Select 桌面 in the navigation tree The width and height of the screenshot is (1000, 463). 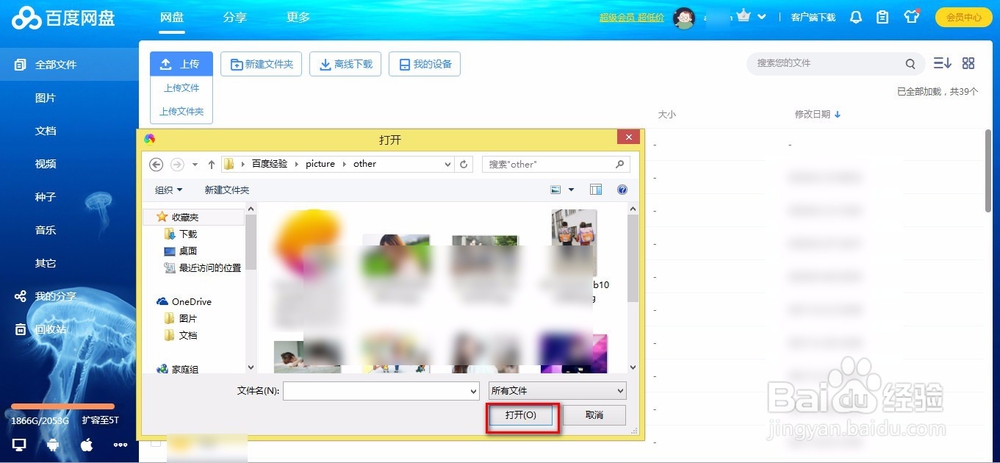[x=181, y=251]
